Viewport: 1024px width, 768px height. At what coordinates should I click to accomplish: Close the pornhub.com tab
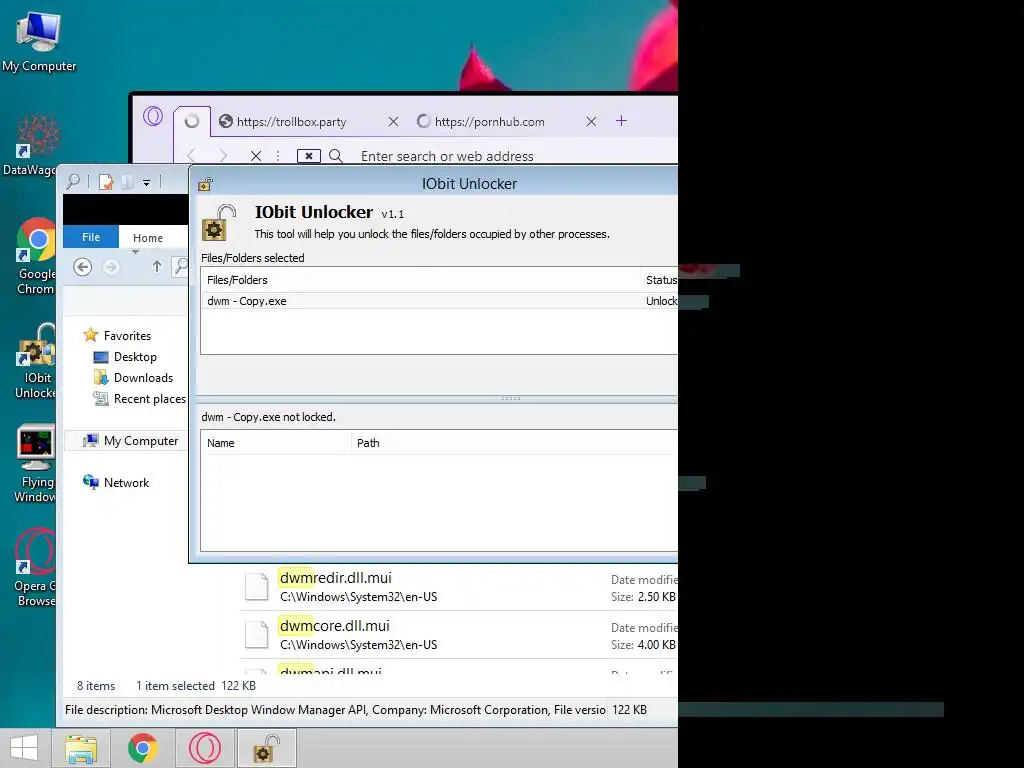click(x=591, y=121)
